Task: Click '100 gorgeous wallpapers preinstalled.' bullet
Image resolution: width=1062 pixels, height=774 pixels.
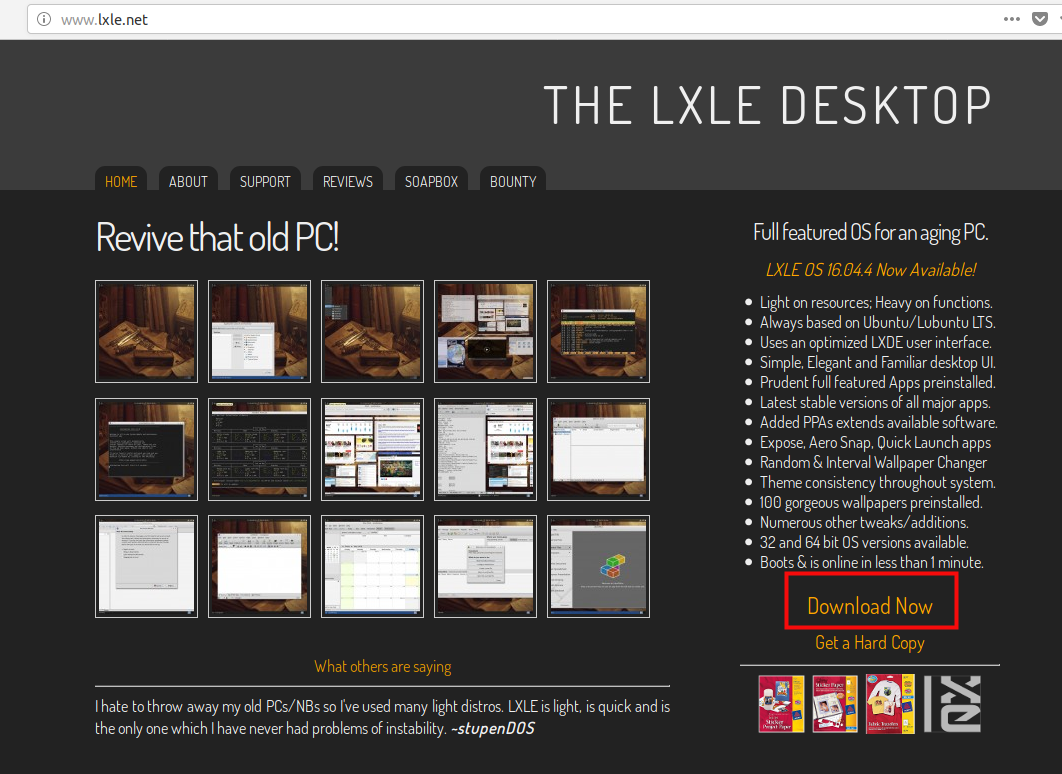Action: 871,502
